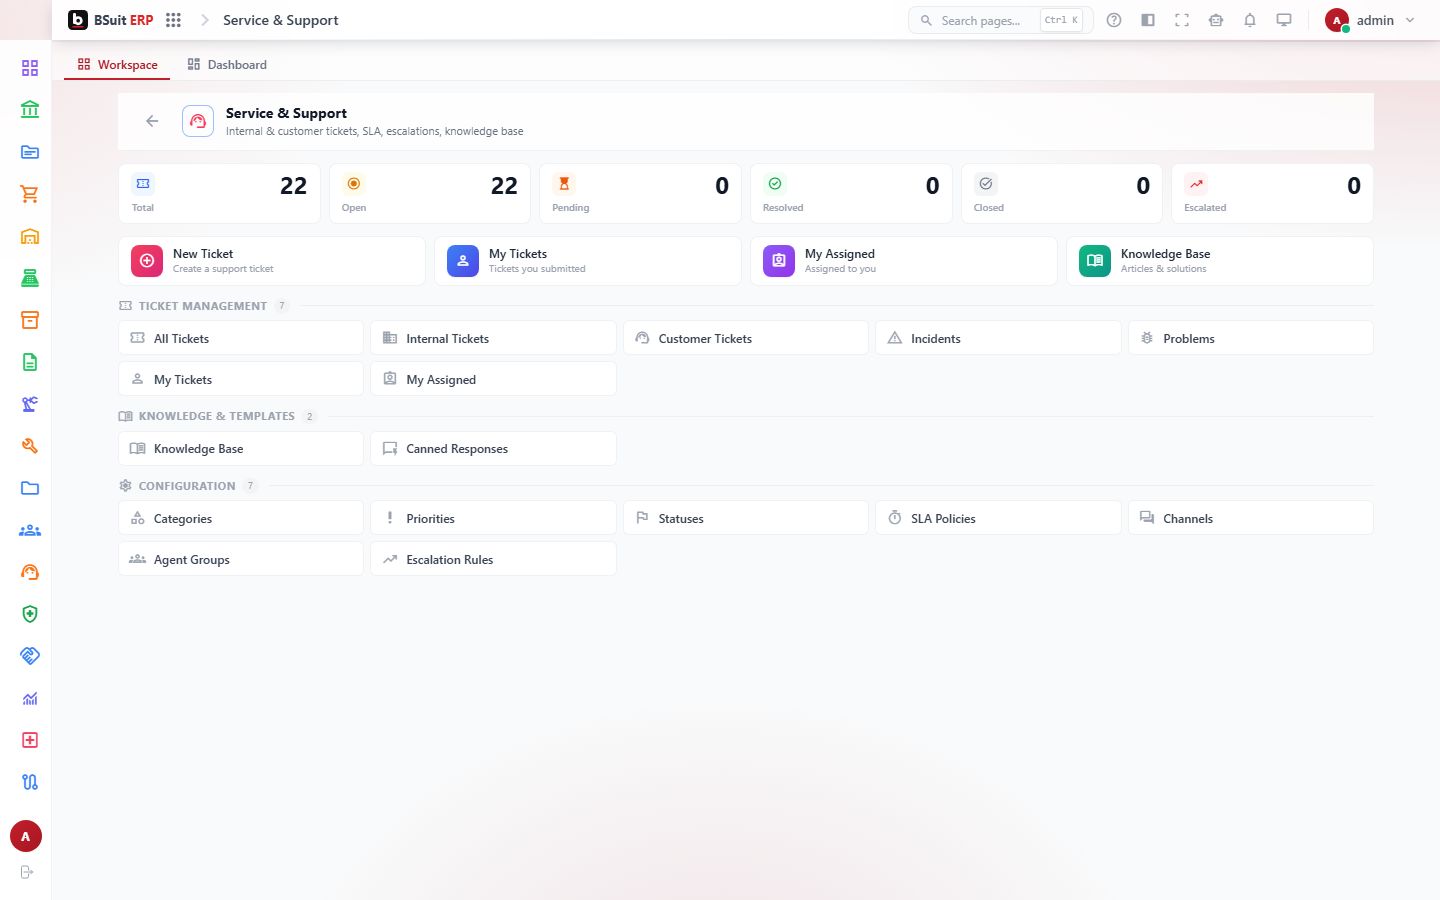Viewport: 1440px width, 900px height.
Task: Open the notifications bell
Action: [x=1250, y=20]
